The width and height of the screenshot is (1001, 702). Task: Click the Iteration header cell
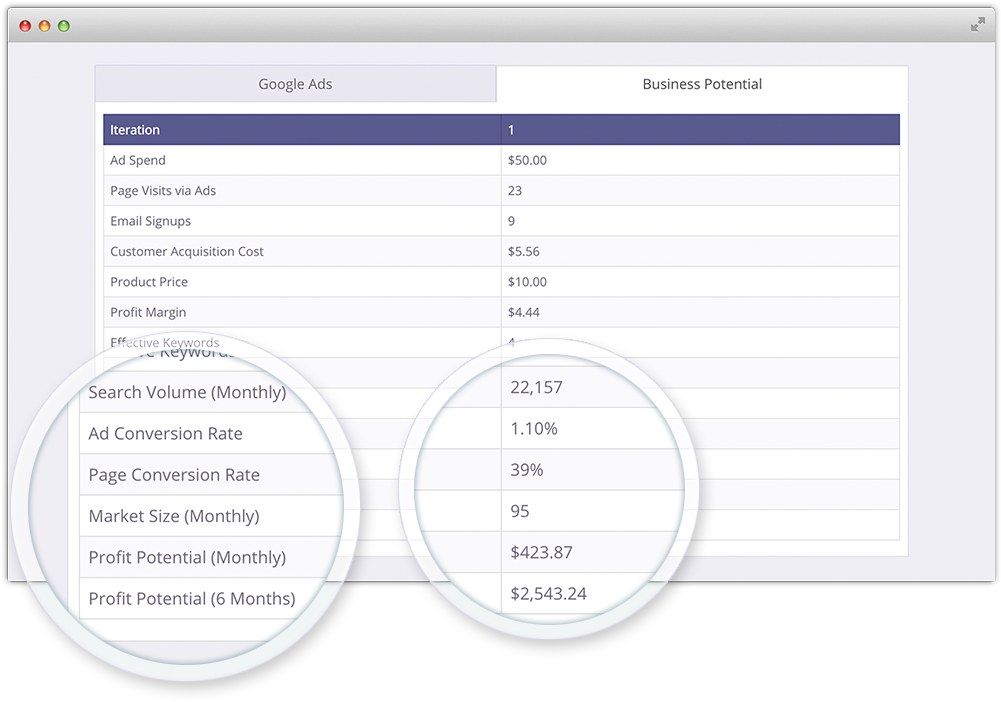click(x=302, y=130)
